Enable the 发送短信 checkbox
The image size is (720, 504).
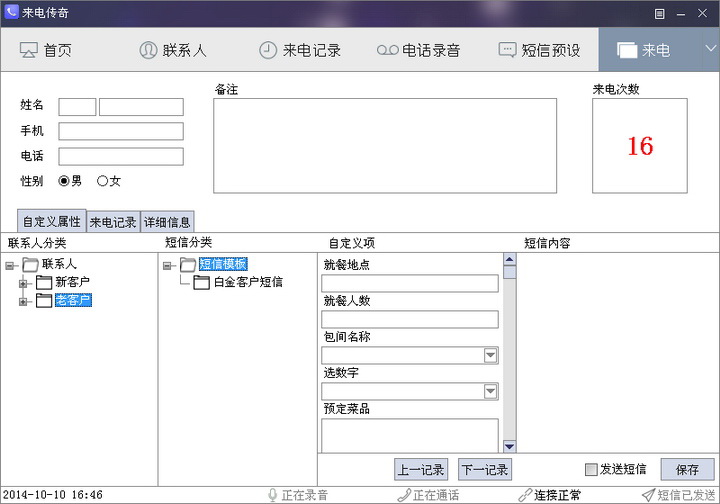click(591, 469)
